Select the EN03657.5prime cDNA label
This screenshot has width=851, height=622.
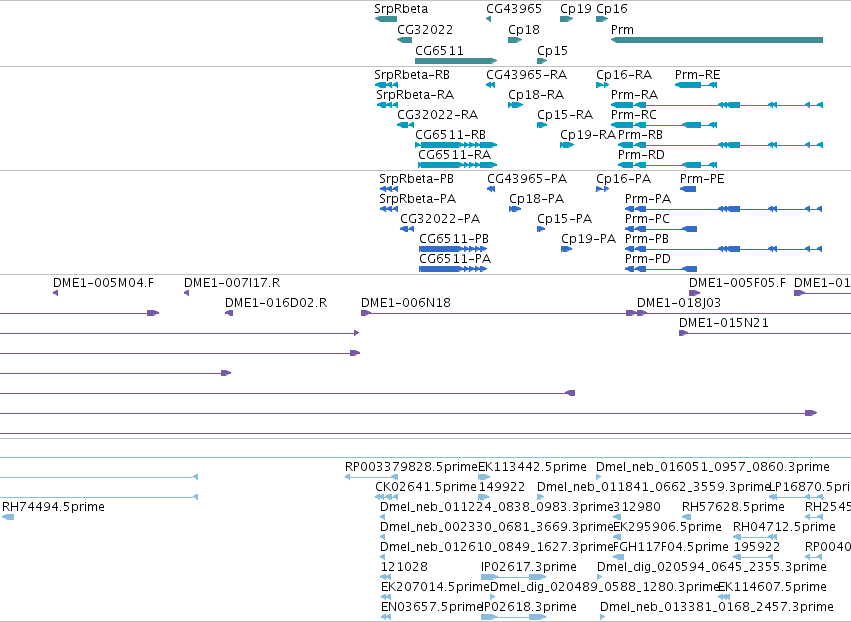point(432,607)
